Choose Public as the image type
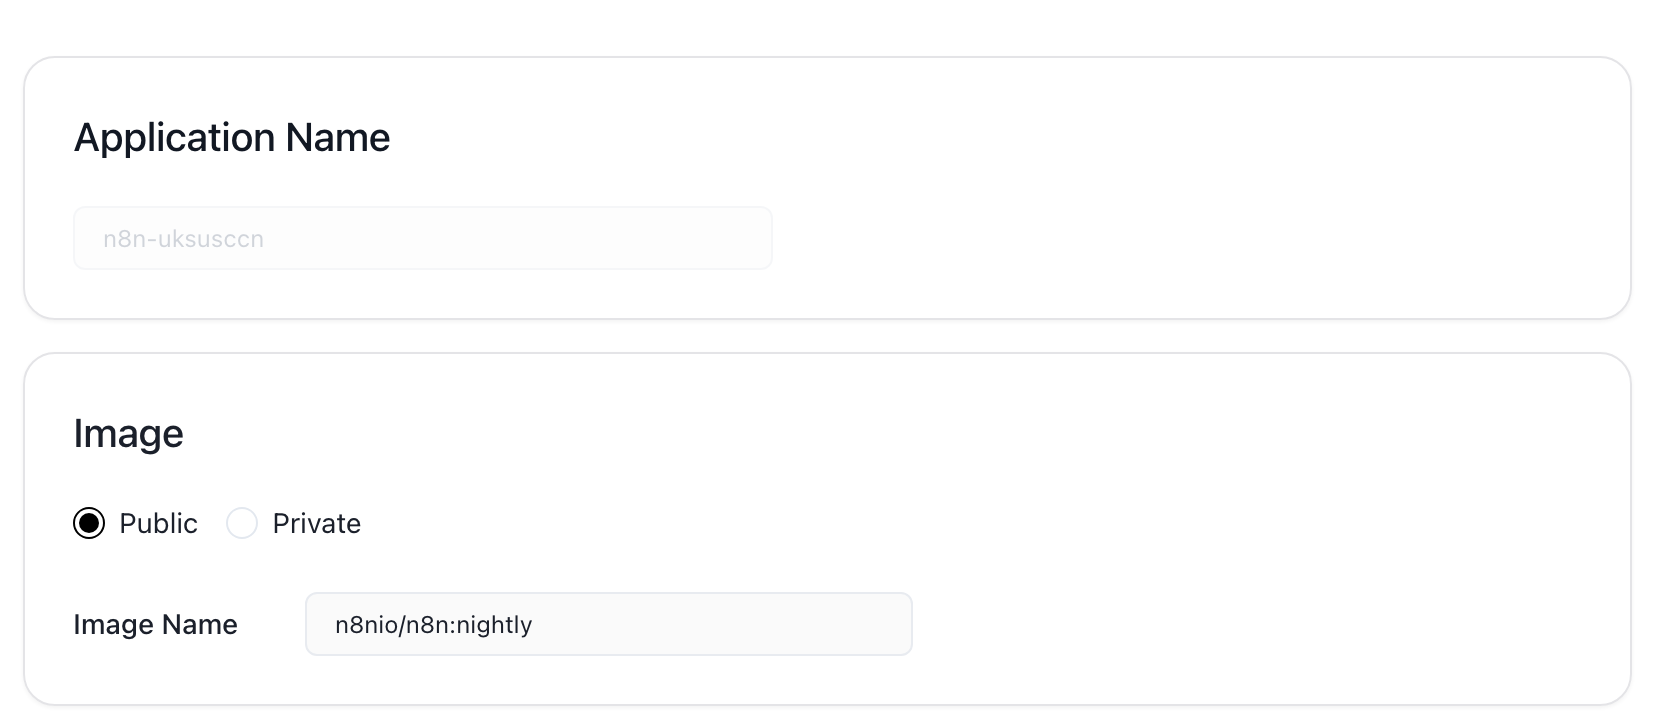The image size is (1678, 728). (x=89, y=523)
